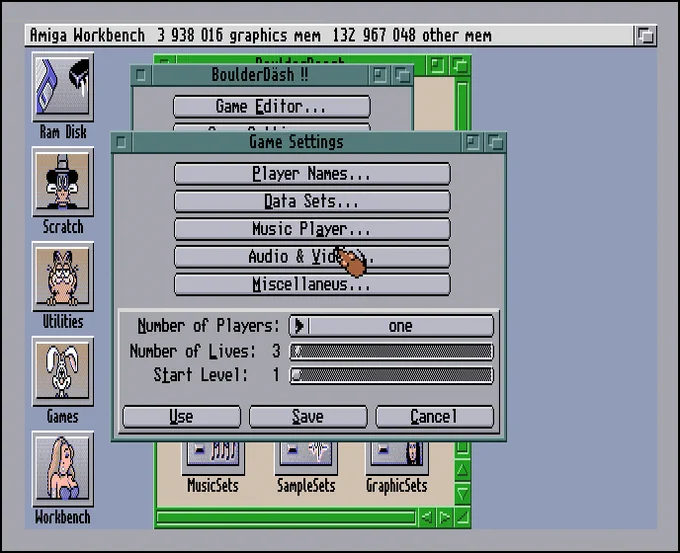Click the 'Number of Lives:' label
This screenshot has width=680, height=553.
point(193,351)
